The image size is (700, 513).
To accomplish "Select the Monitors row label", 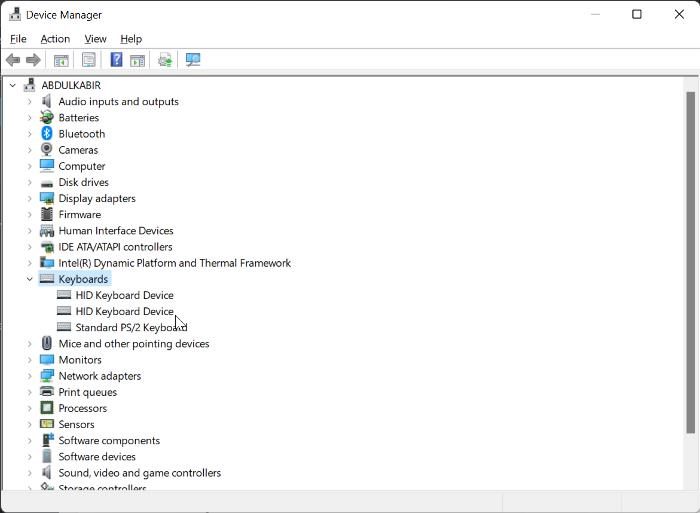I will 80,359.
